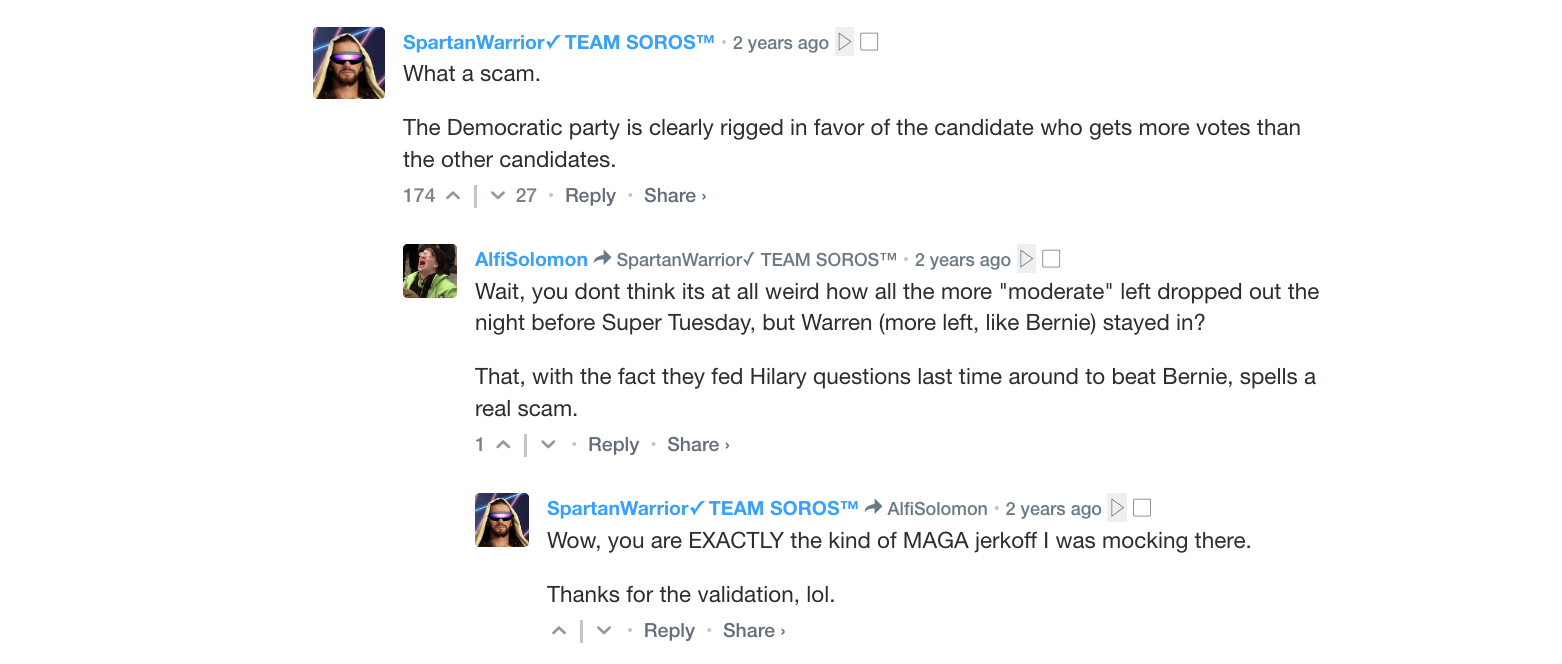Open AlfiSolomon's profile via username link

point(531,259)
